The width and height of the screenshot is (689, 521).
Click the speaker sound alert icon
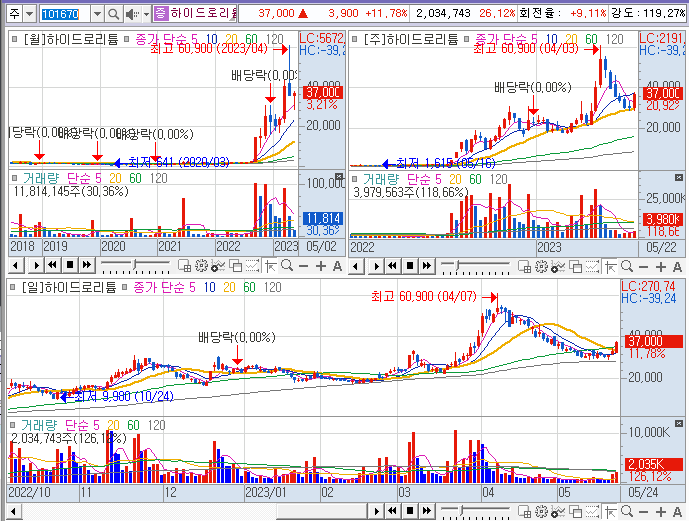point(132,14)
